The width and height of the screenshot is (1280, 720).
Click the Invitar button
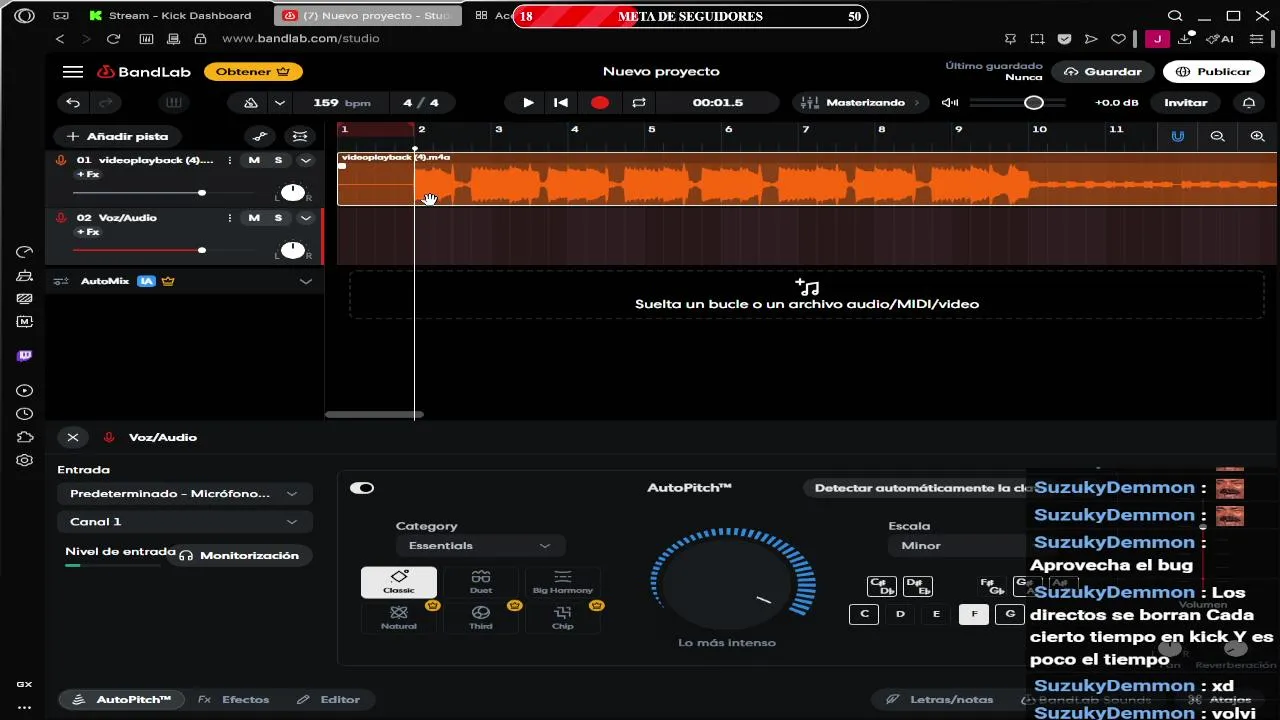[x=1185, y=103]
